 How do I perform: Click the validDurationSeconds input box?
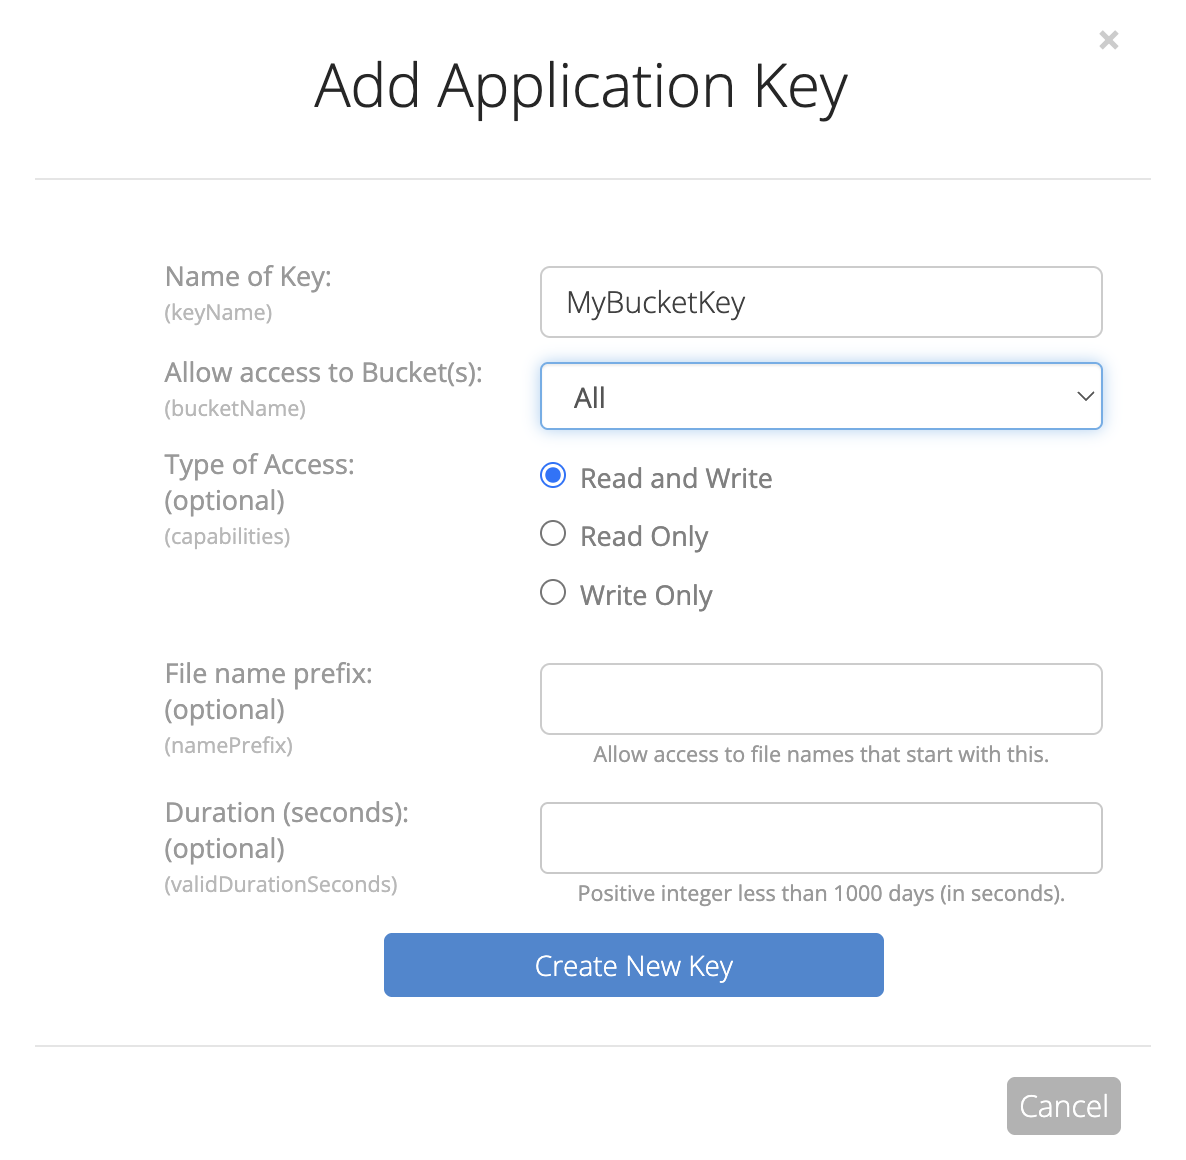click(x=820, y=838)
